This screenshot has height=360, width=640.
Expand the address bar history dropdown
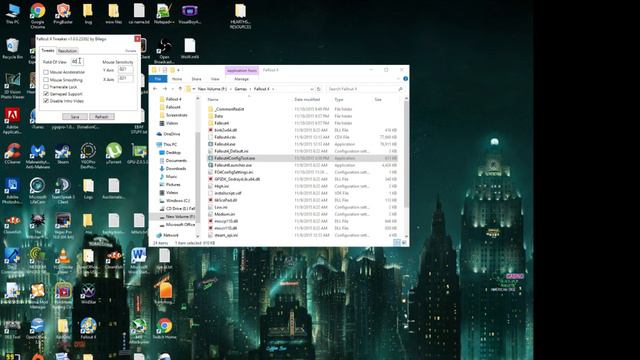pos(311,89)
